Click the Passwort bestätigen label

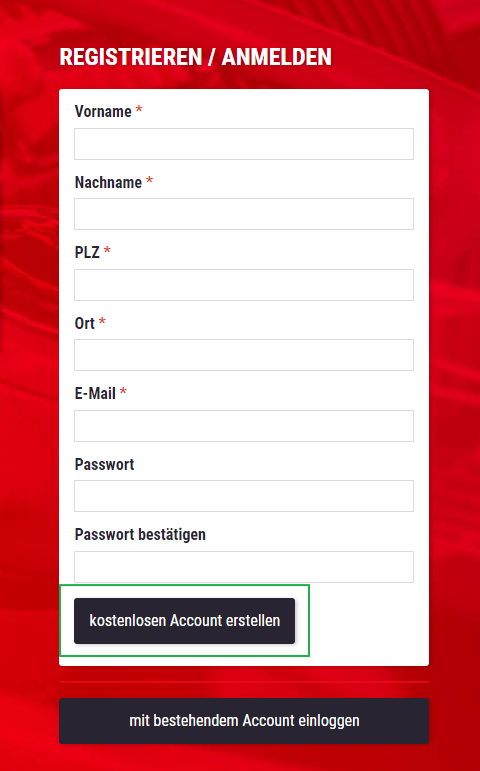140,535
